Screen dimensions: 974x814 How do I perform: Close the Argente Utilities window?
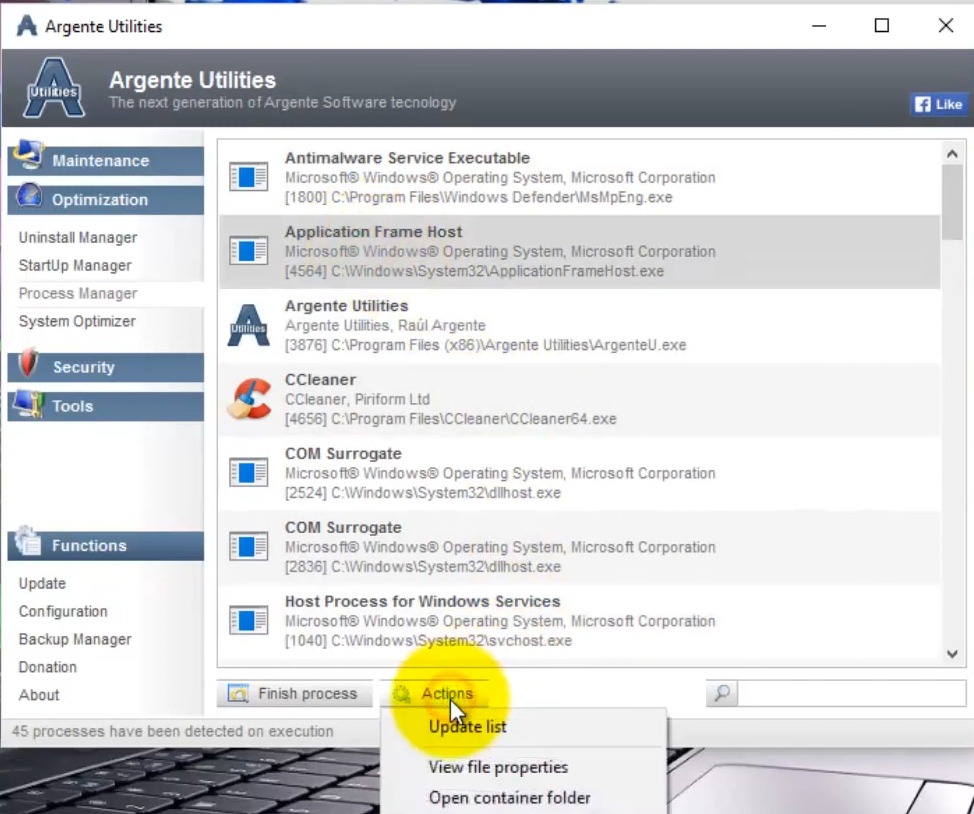(x=945, y=25)
